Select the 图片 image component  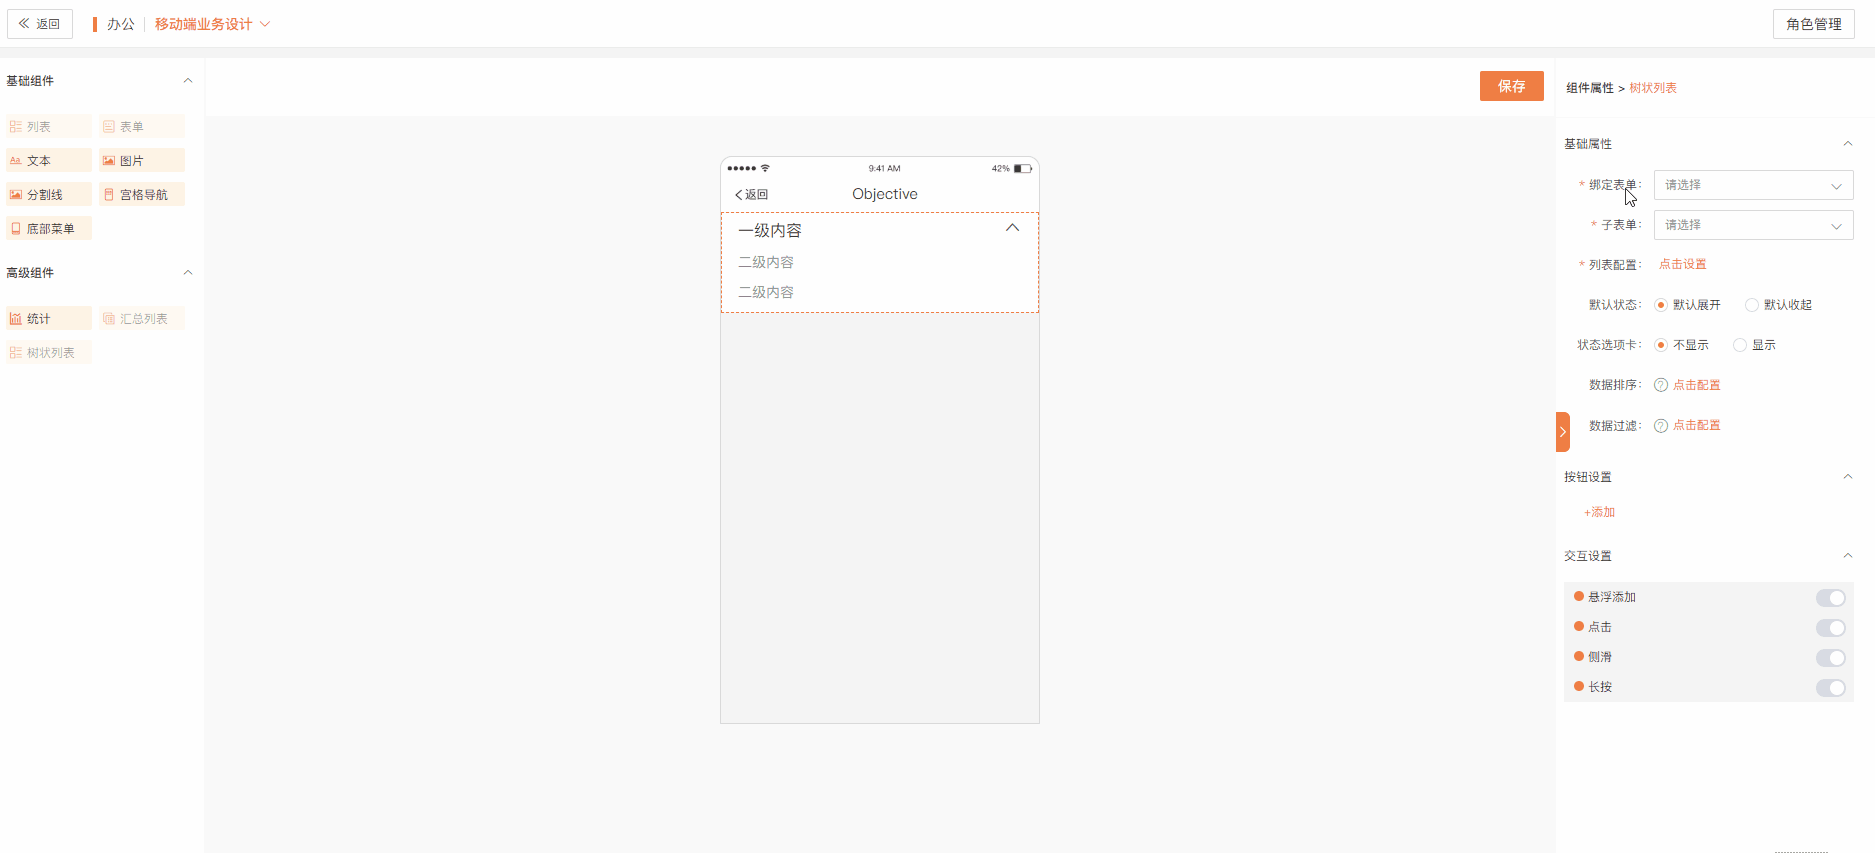(x=141, y=161)
